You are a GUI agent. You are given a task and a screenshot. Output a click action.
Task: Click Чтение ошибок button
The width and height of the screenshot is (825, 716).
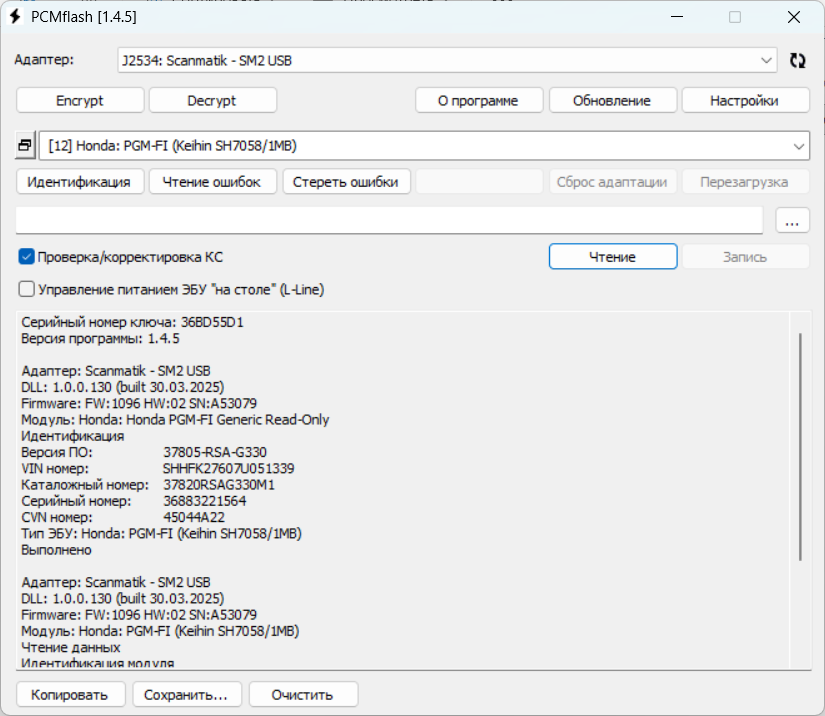pyautogui.click(x=212, y=182)
